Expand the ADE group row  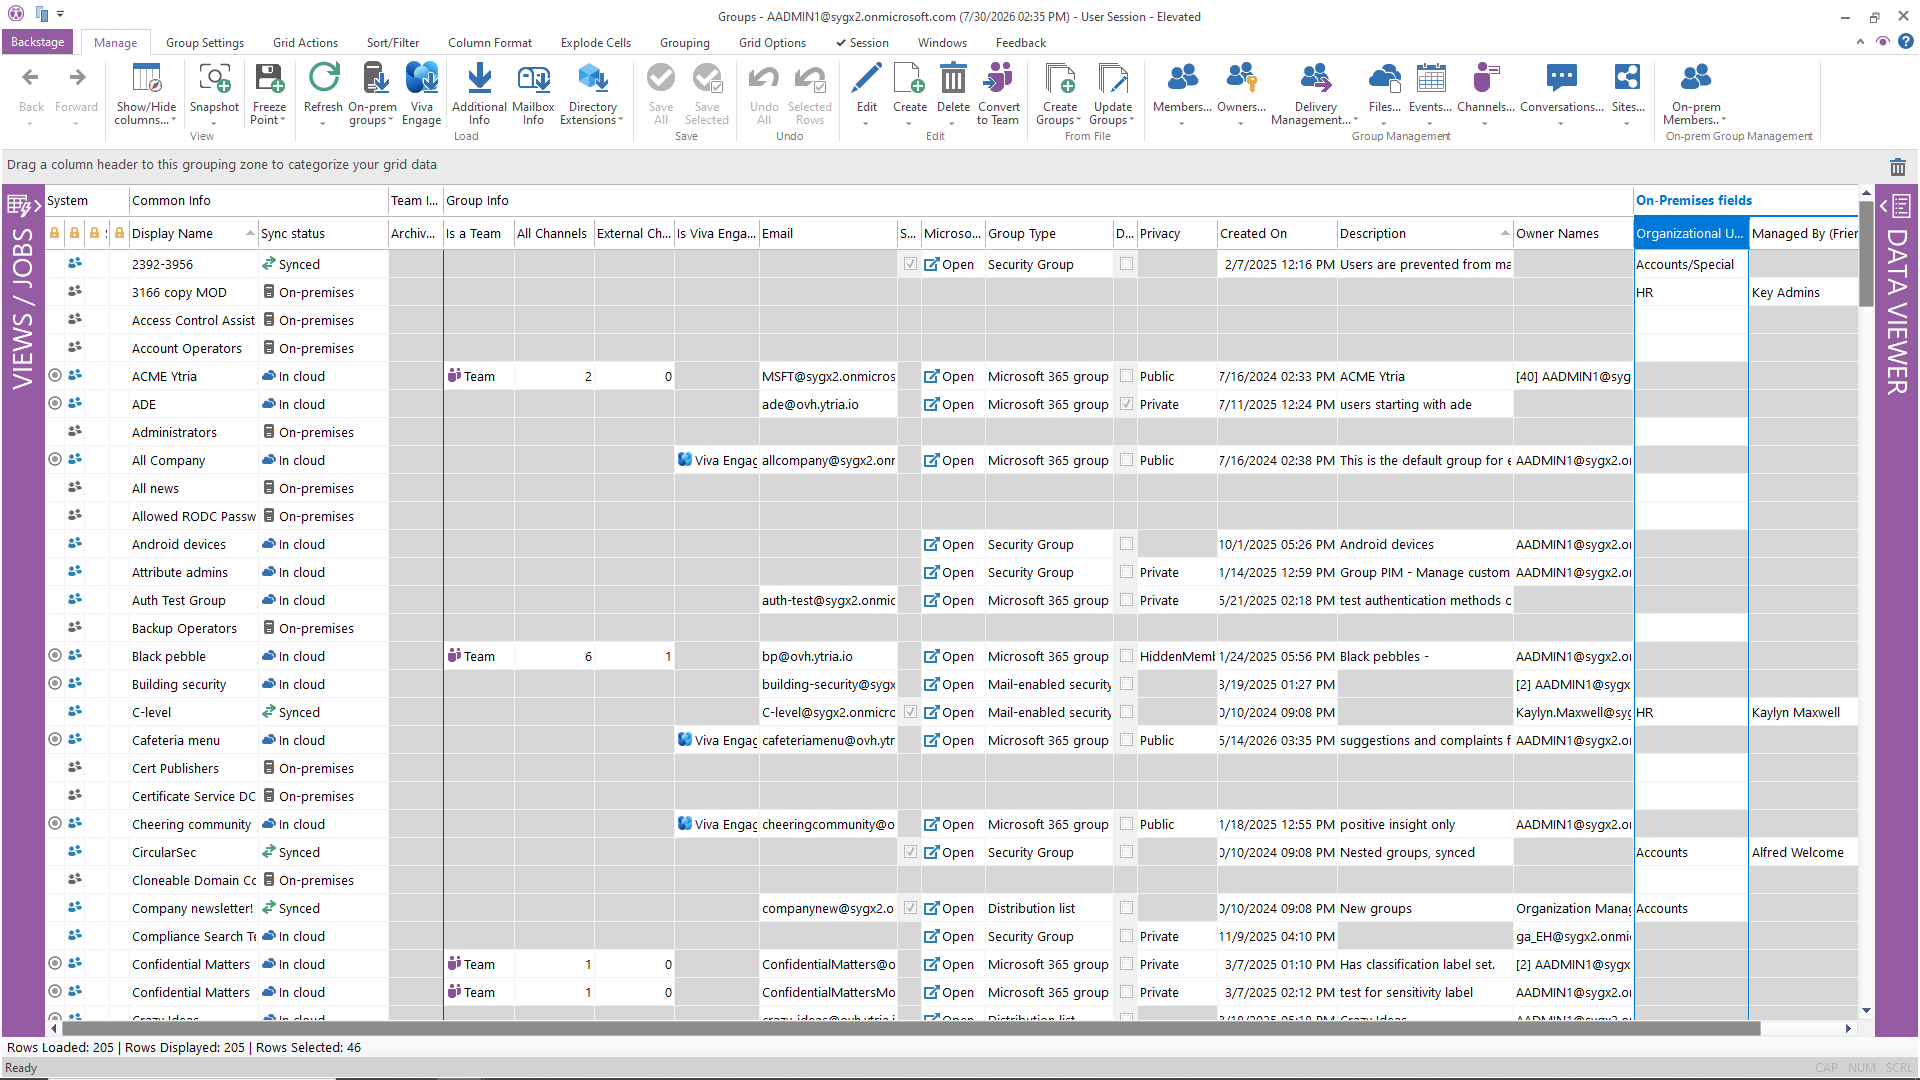point(55,403)
